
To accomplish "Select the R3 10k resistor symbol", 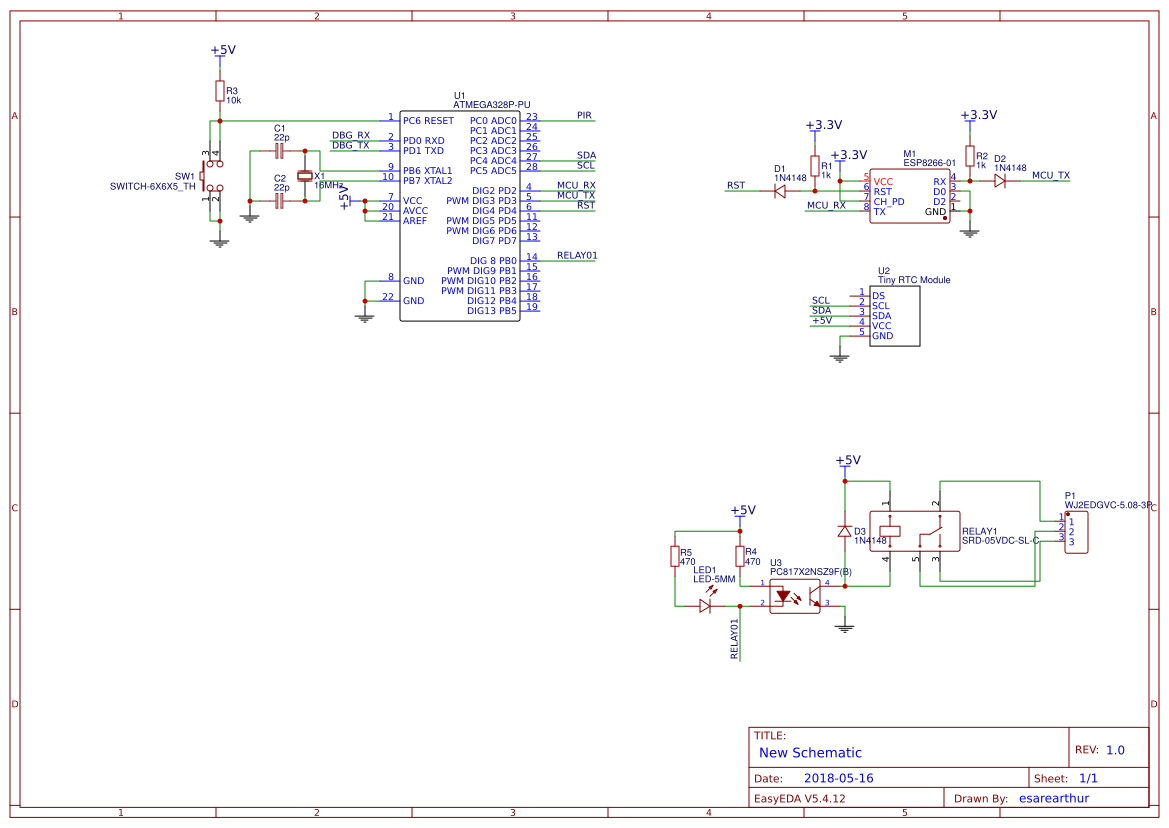I will click(x=219, y=91).
